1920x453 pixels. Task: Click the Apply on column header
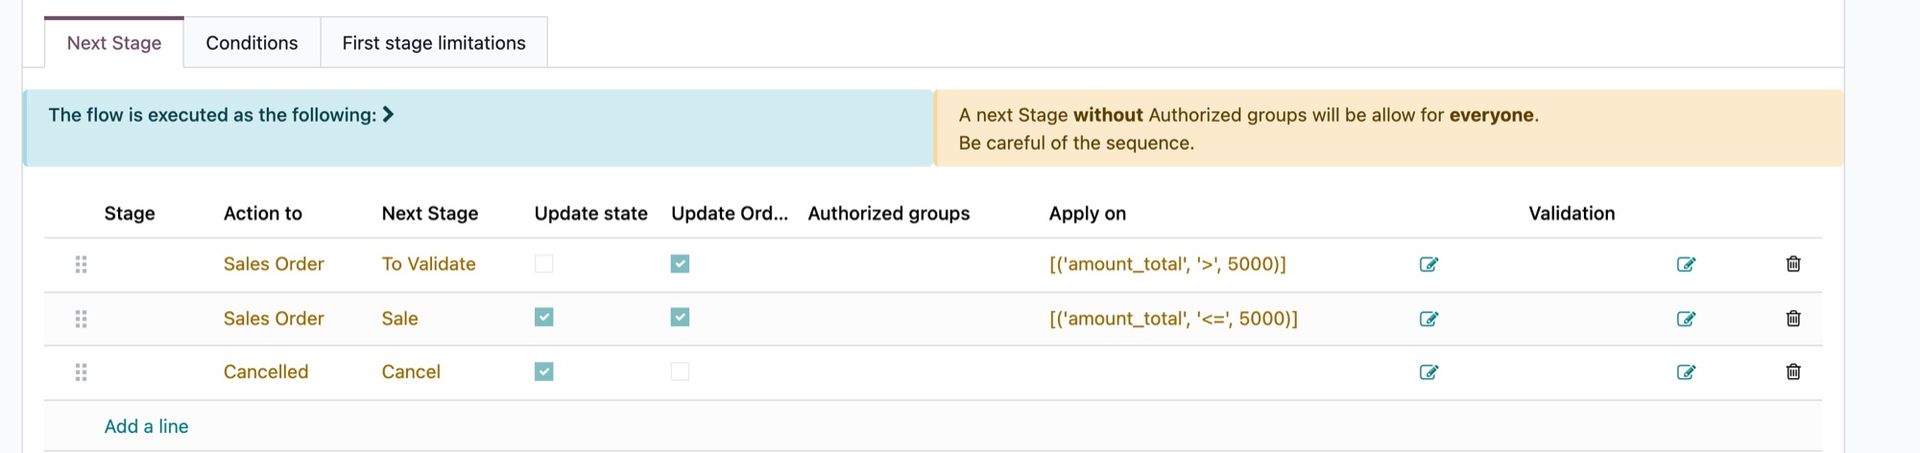[1087, 213]
